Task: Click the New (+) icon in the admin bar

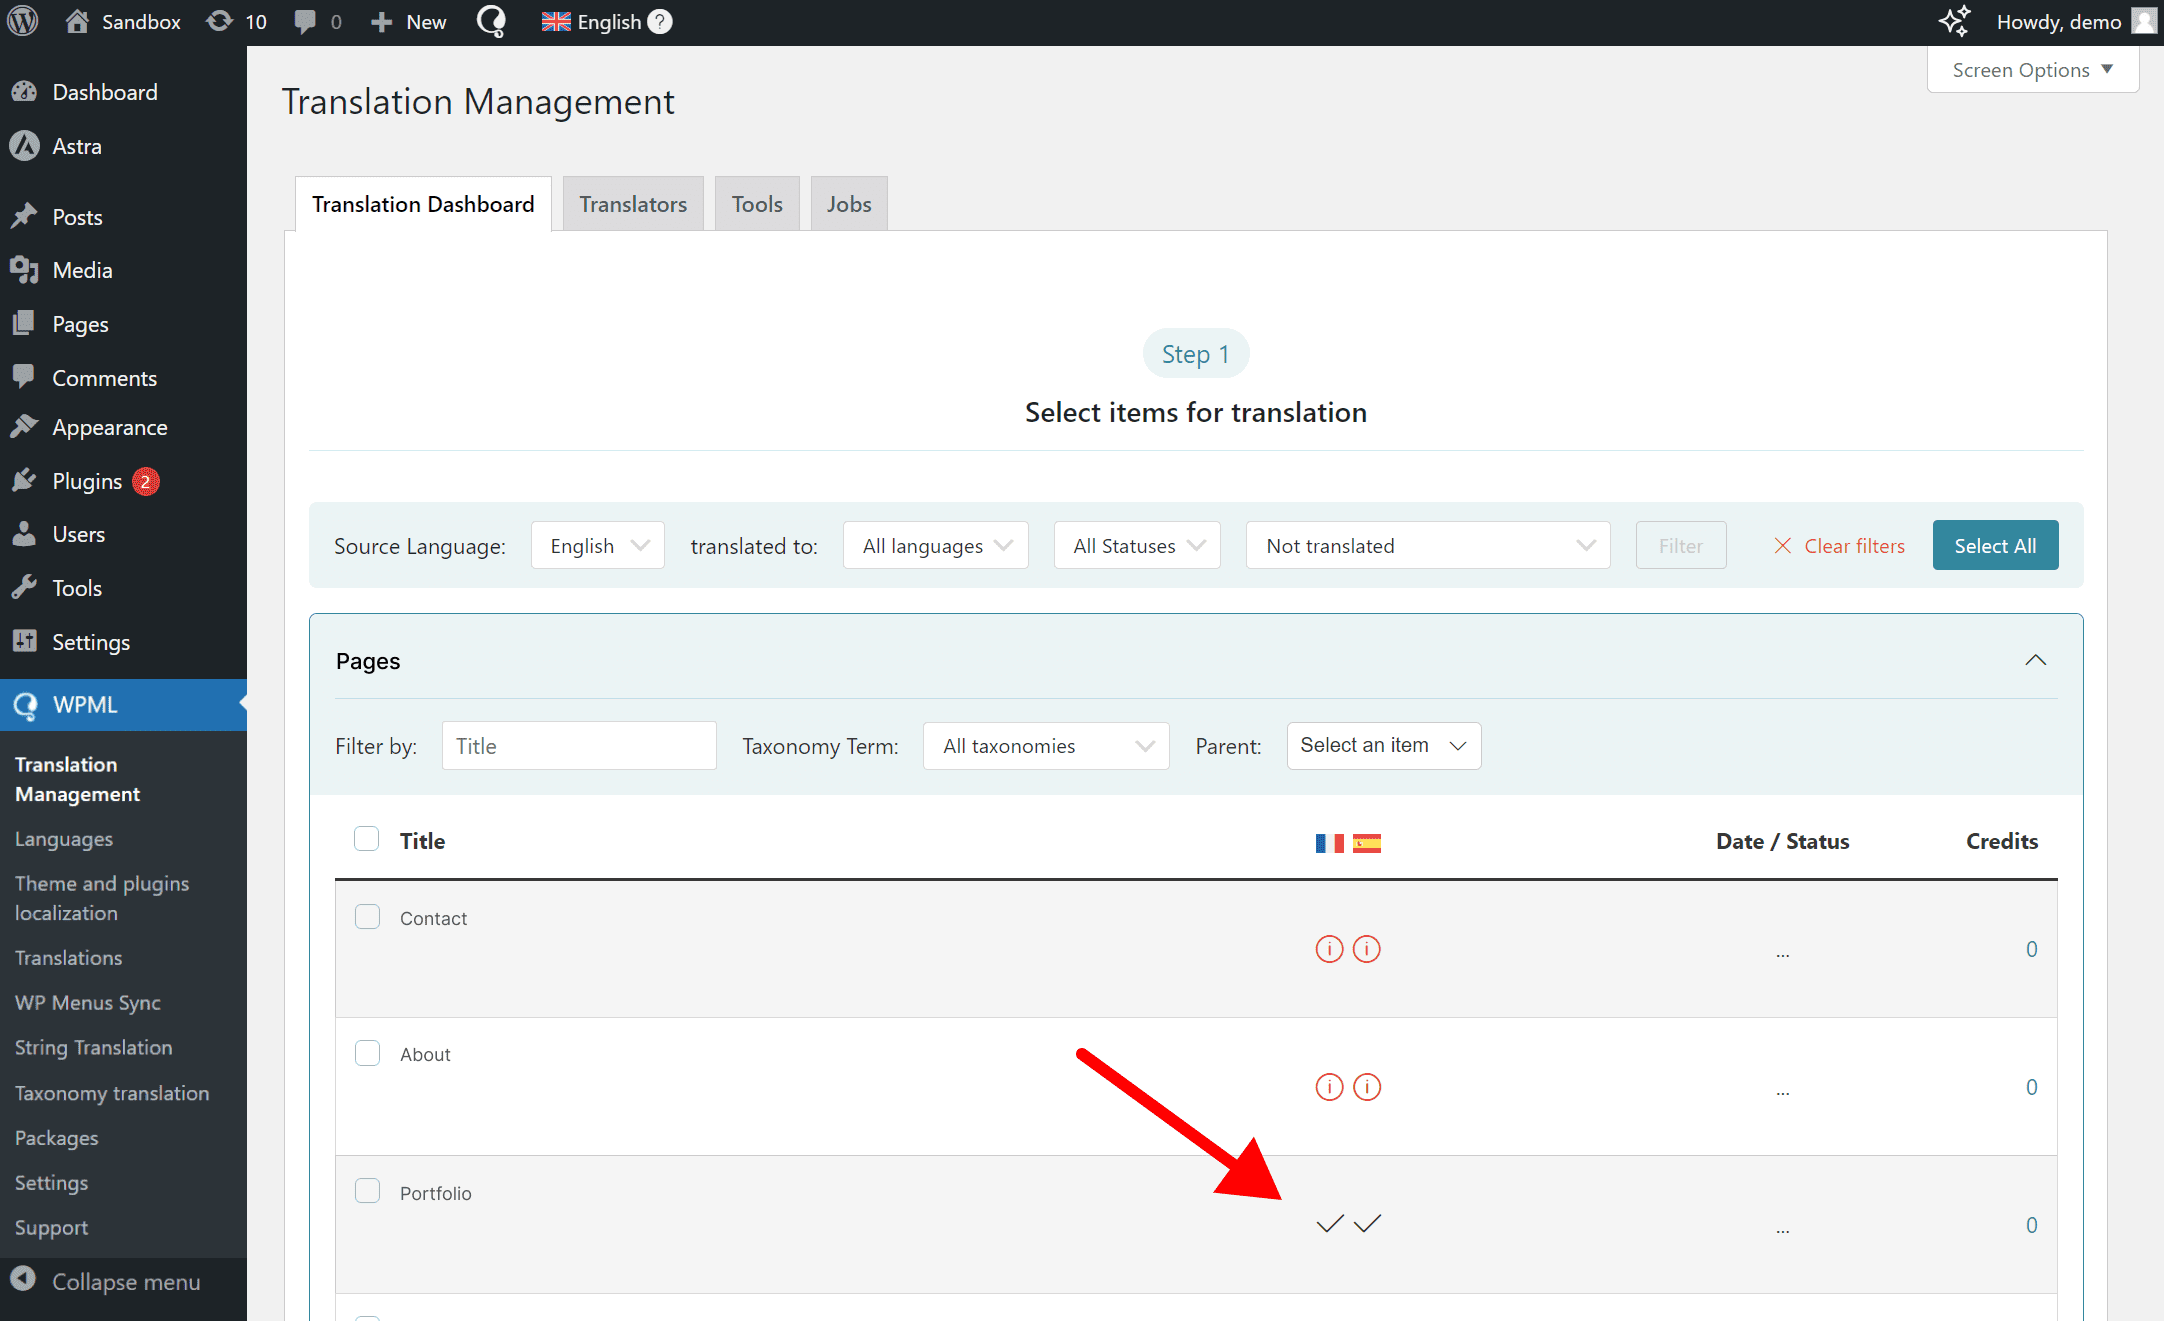Action: 379,21
